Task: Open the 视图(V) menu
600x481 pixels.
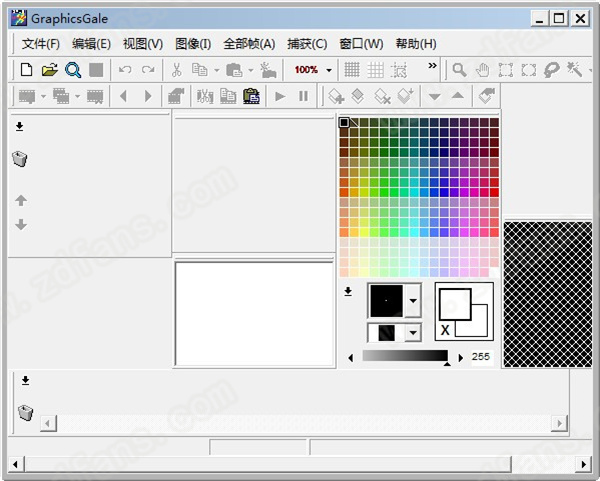Action: click(x=143, y=44)
